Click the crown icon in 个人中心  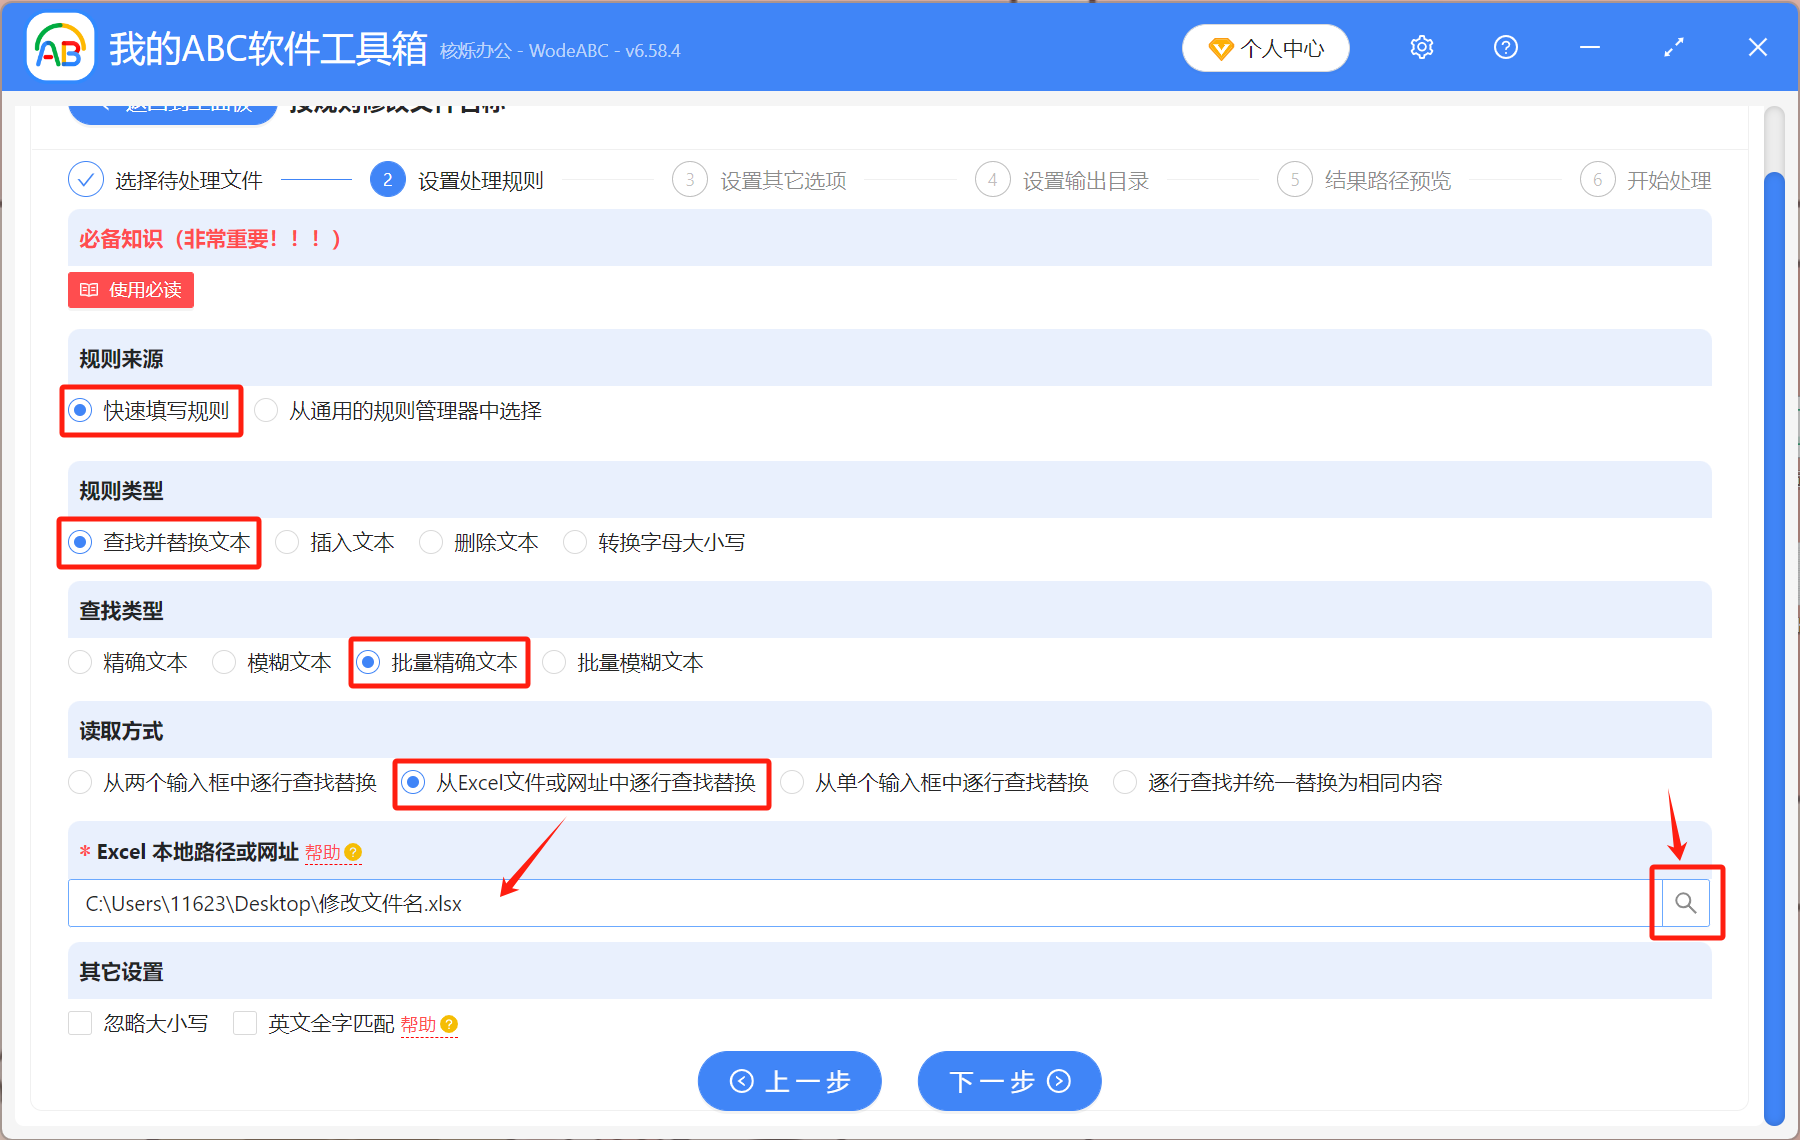click(x=1222, y=47)
